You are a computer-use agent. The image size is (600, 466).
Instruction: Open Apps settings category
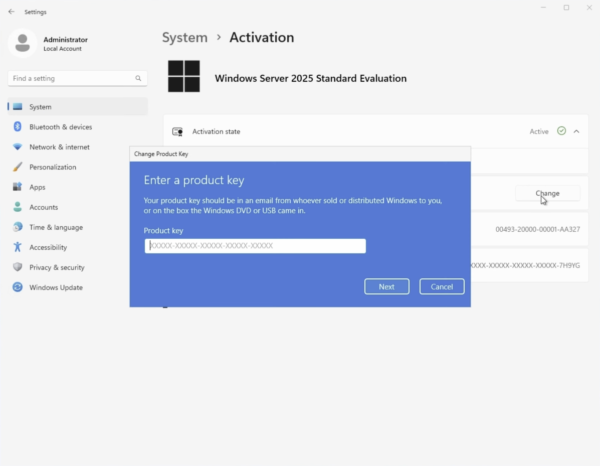pos(77,187)
